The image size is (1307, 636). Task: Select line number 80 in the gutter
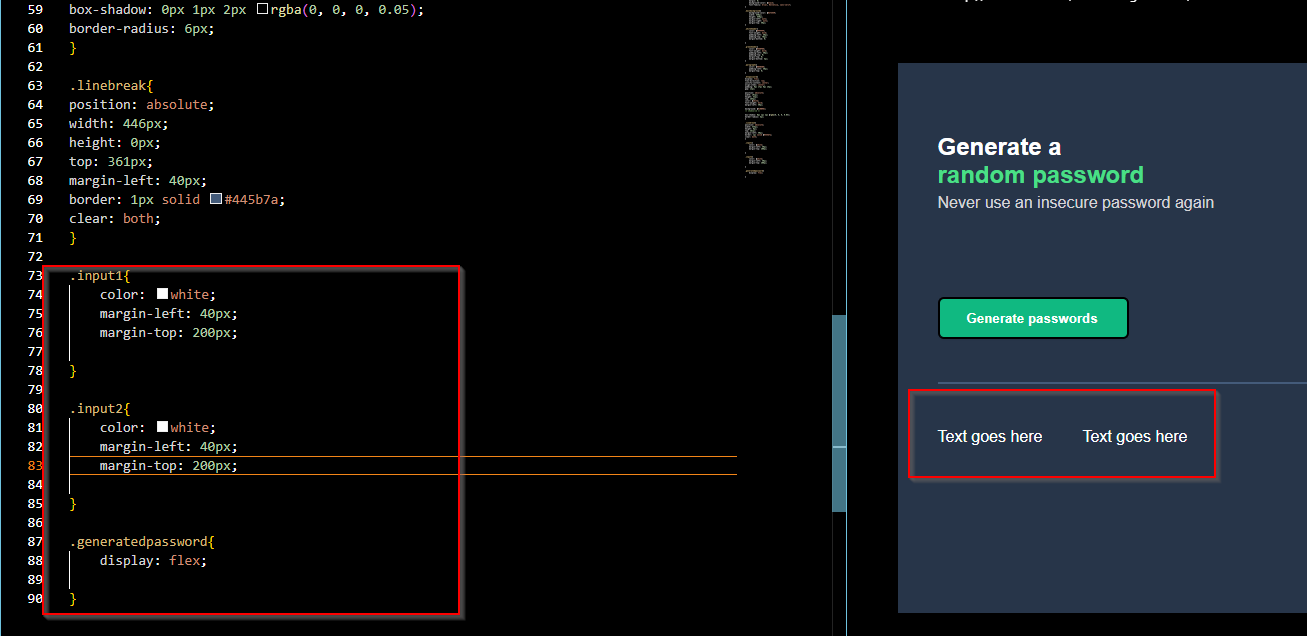pos(35,408)
